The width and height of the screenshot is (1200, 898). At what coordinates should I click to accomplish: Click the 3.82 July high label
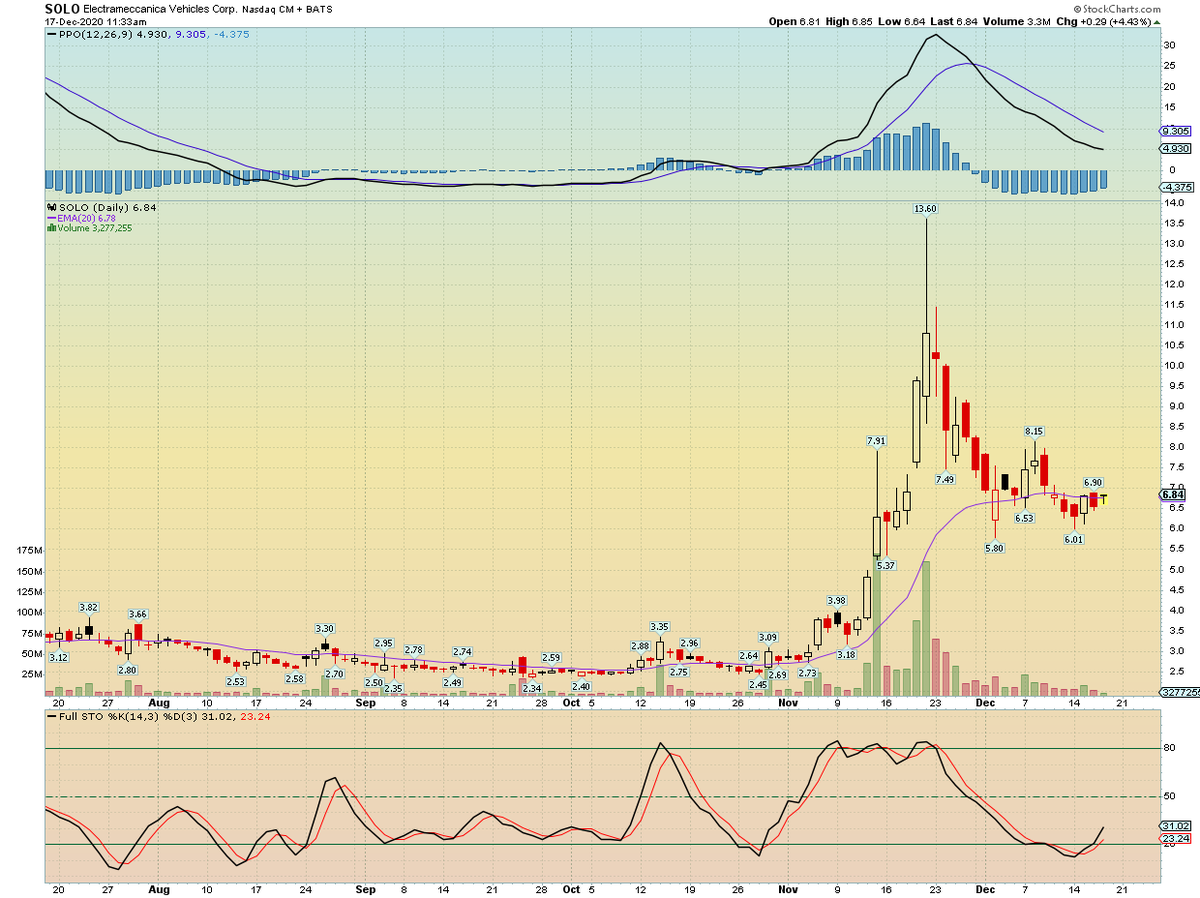pos(88,607)
